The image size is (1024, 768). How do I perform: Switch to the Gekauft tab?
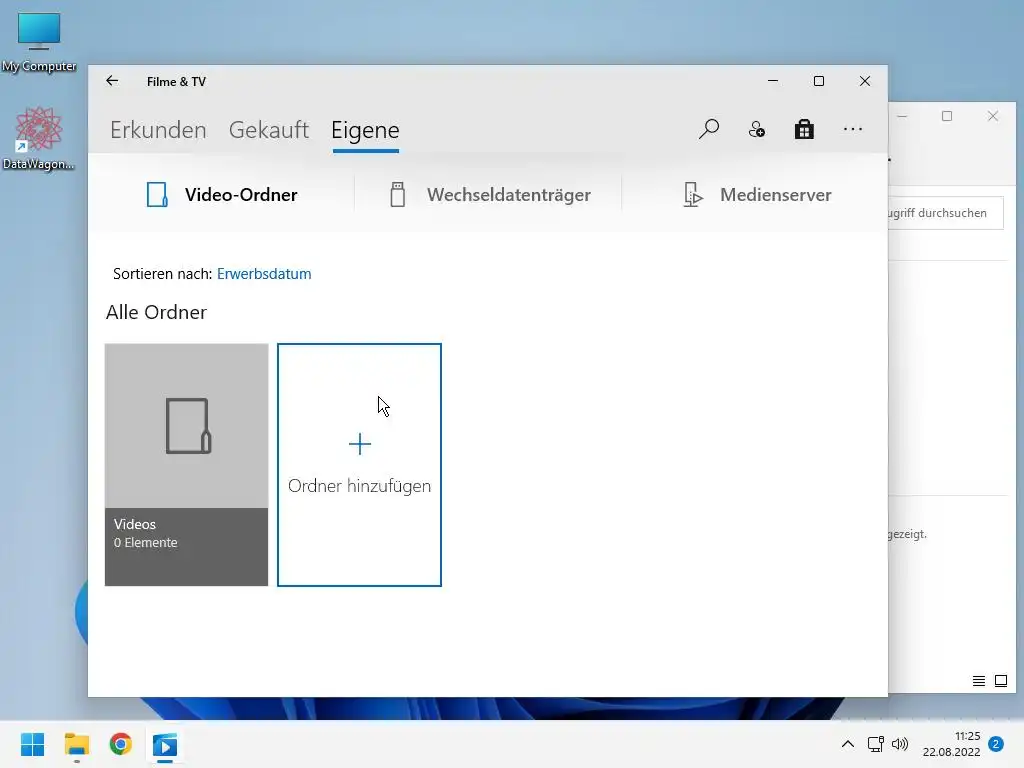268,130
